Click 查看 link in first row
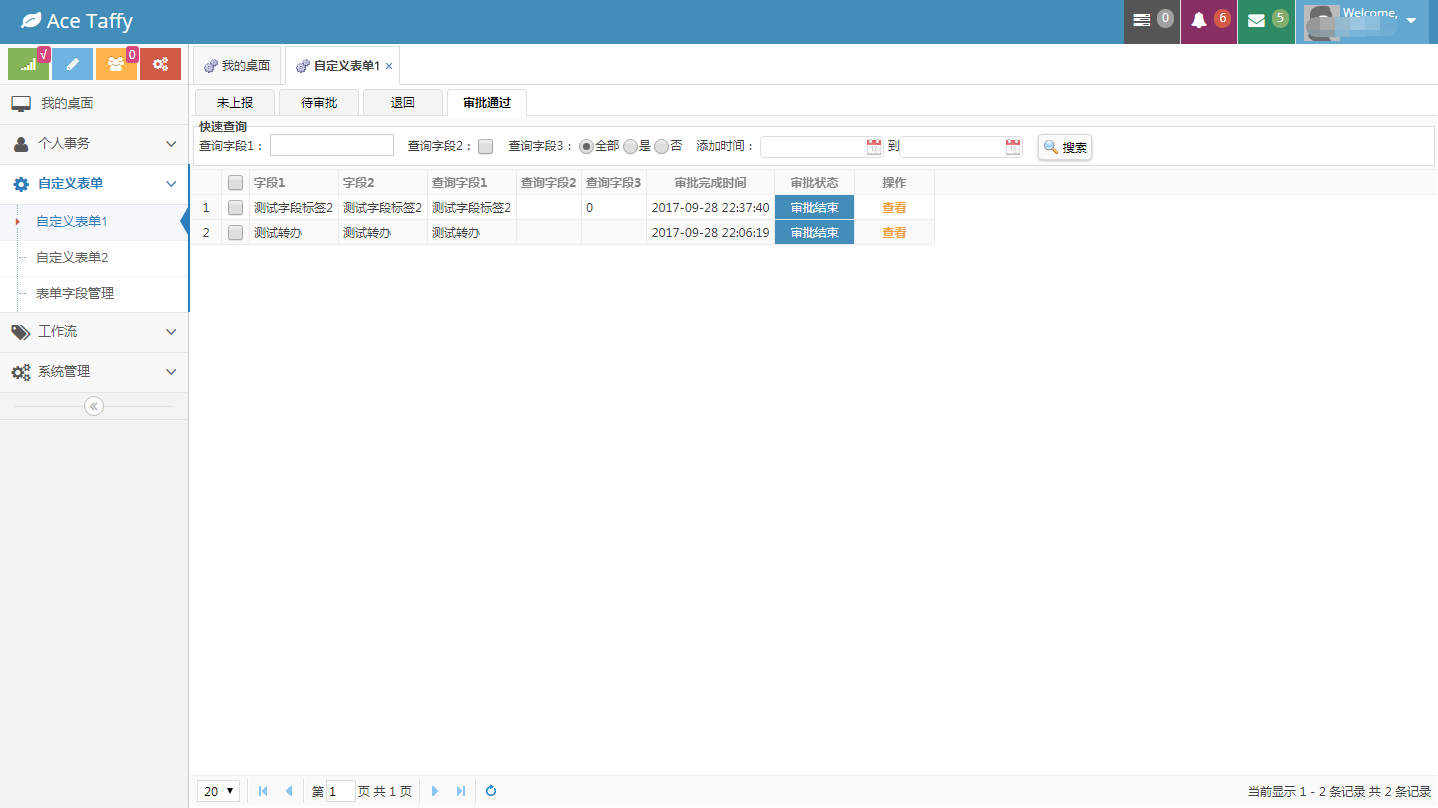1438x808 pixels. pyautogui.click(x=894, y=207)
